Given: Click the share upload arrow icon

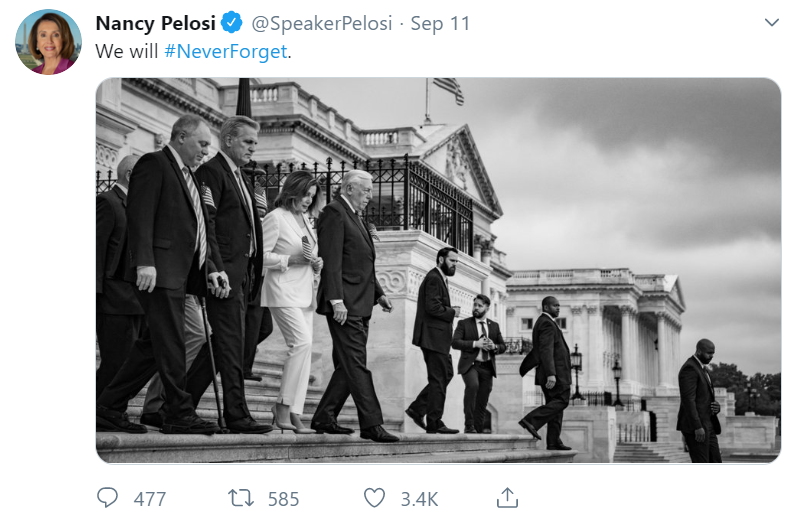Looking at the screenshot, I should click(x=507, y=497).
